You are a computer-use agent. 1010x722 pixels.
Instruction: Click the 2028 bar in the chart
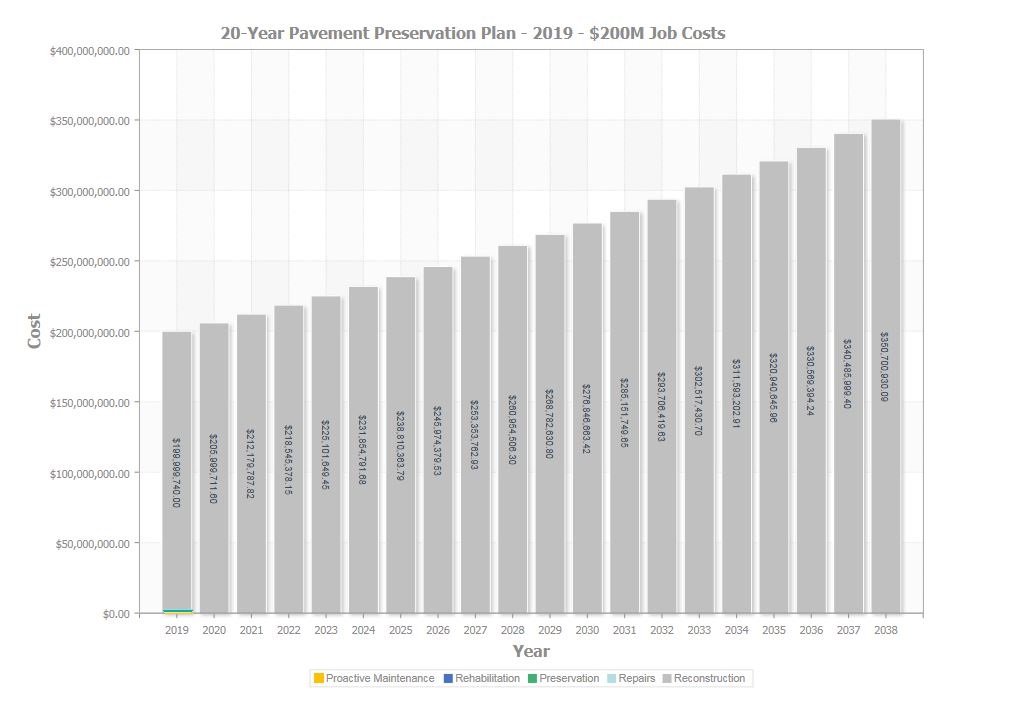pos(513,430)
